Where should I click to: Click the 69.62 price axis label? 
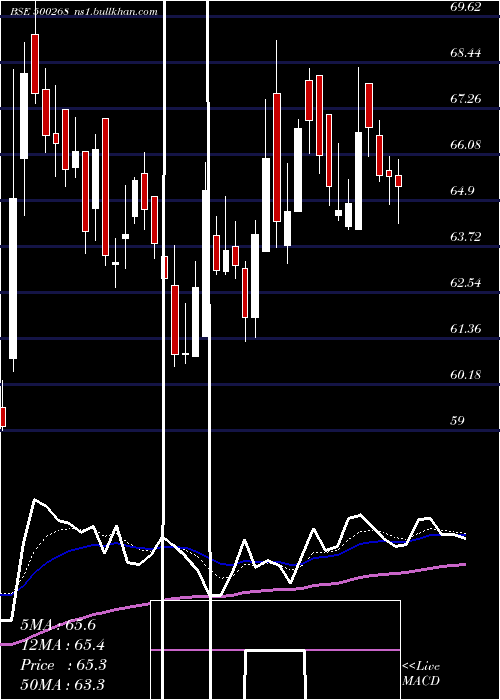point(466,7)
